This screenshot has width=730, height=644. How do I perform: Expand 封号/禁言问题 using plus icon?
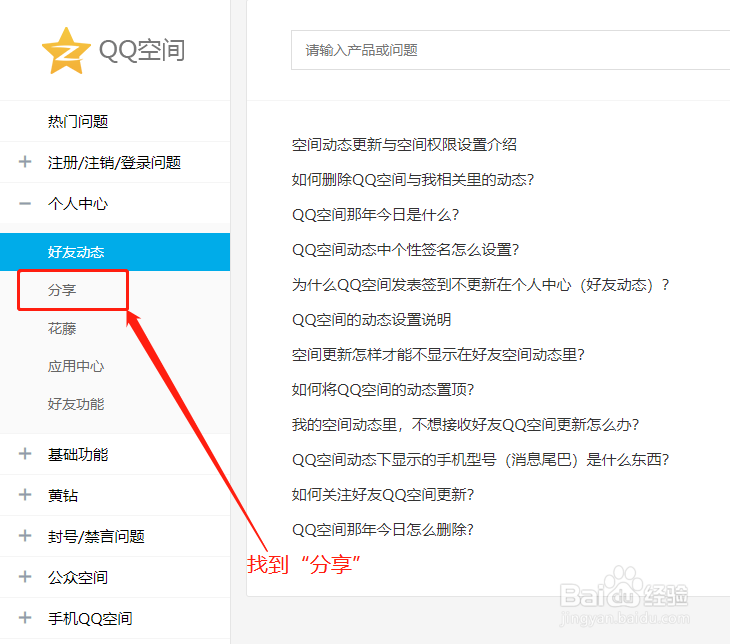pos(25,536)
